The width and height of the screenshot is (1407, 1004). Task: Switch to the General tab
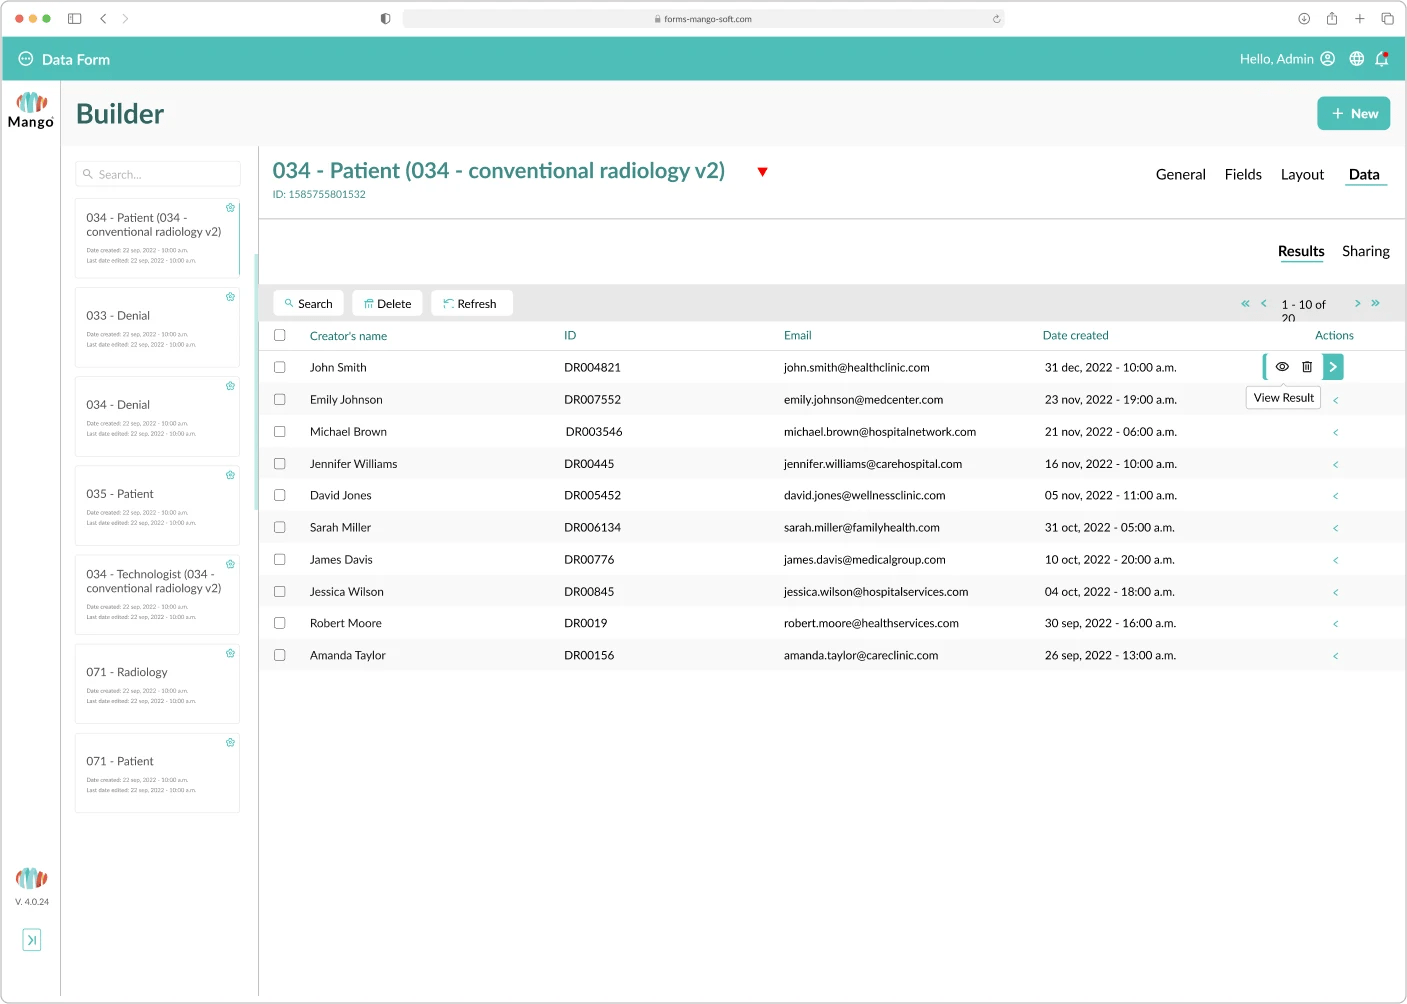point(1181,174)
